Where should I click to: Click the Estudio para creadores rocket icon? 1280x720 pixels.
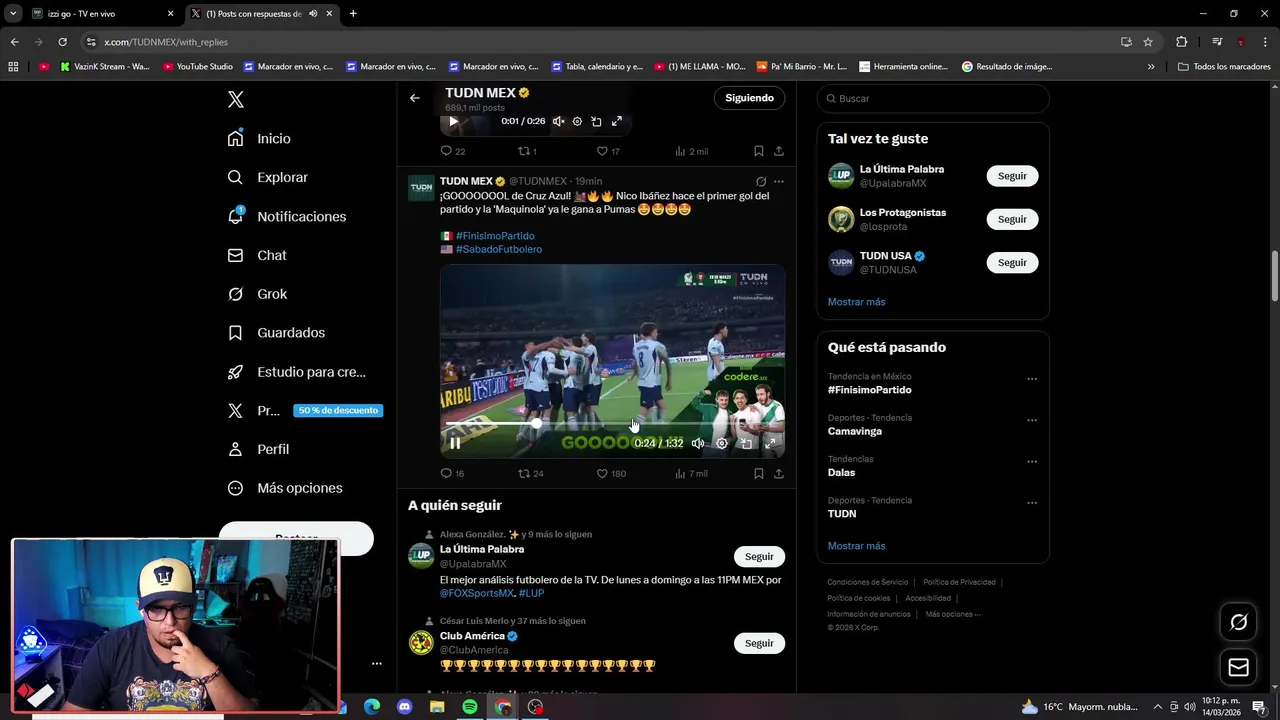(x=235, y=371)
